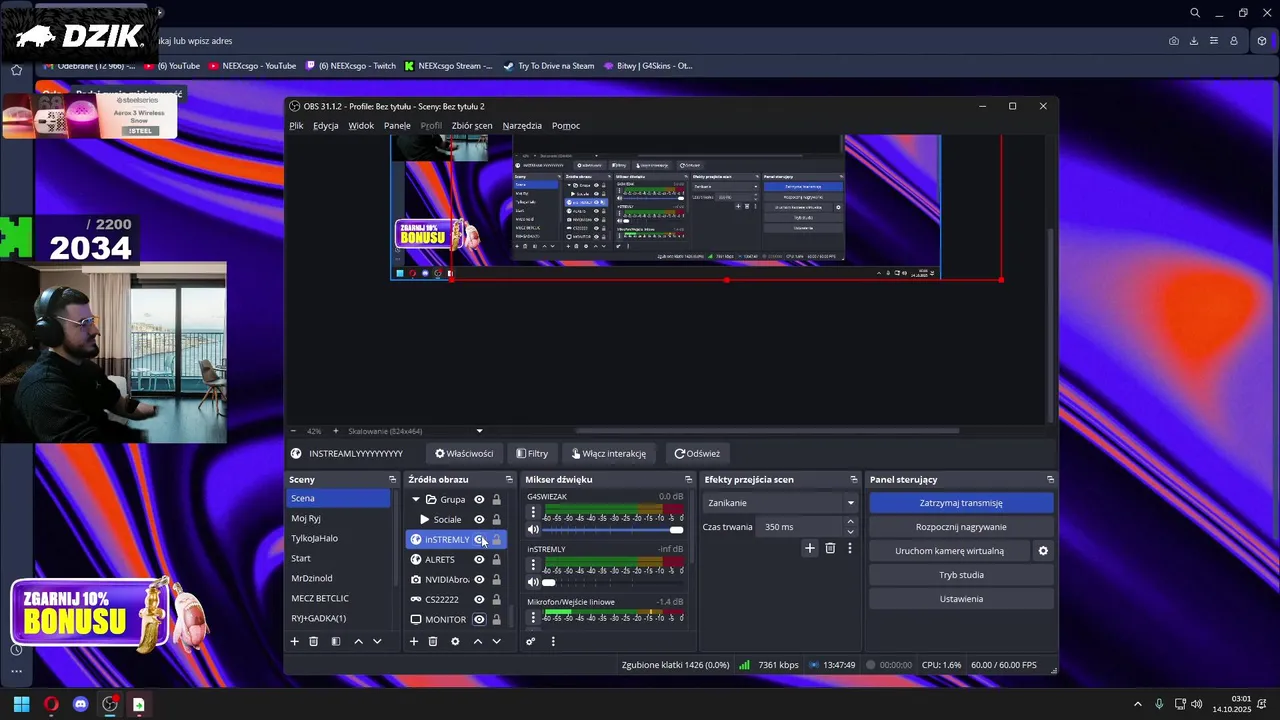1280x720 pixels.
Task: Open transition properties three-dot menu
Action: tap(850, 548)
